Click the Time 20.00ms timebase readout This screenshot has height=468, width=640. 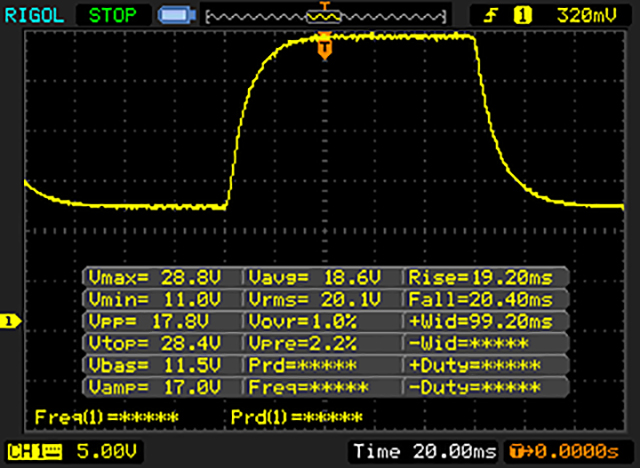tap(425, 451)
